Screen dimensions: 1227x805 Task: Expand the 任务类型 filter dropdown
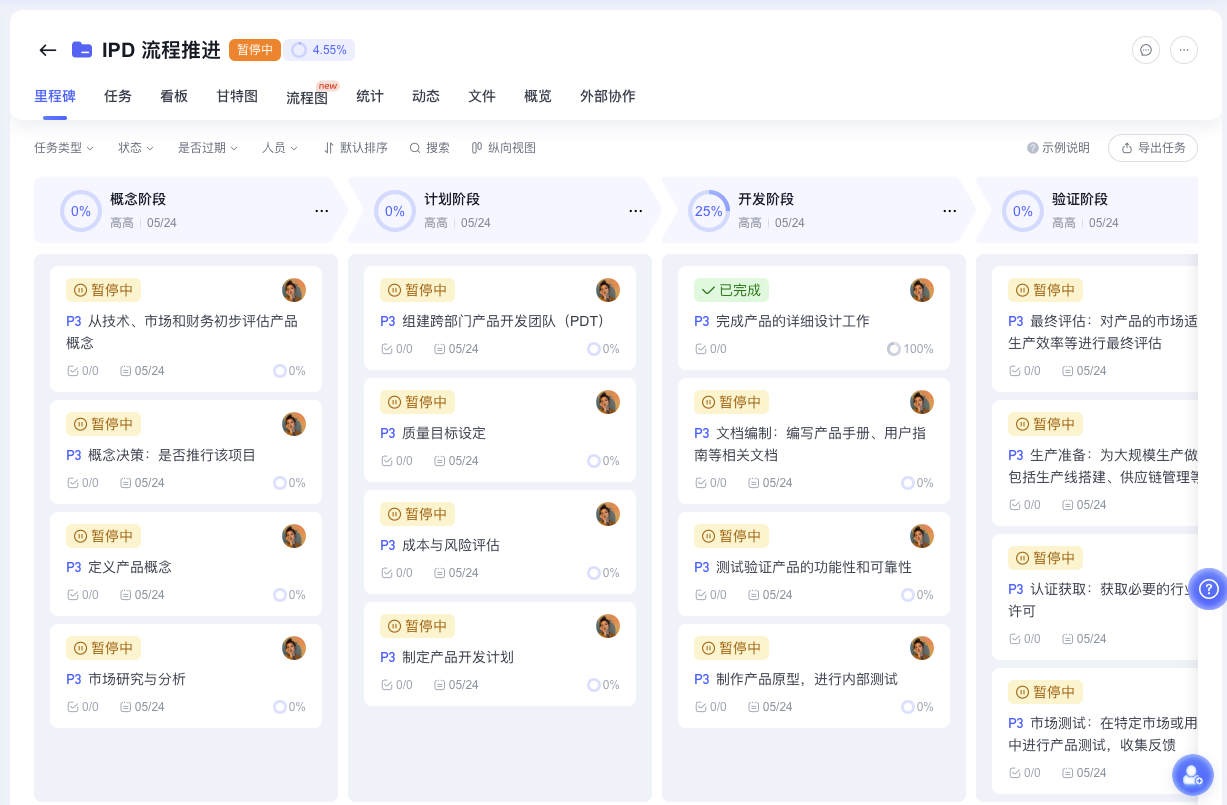64,148
